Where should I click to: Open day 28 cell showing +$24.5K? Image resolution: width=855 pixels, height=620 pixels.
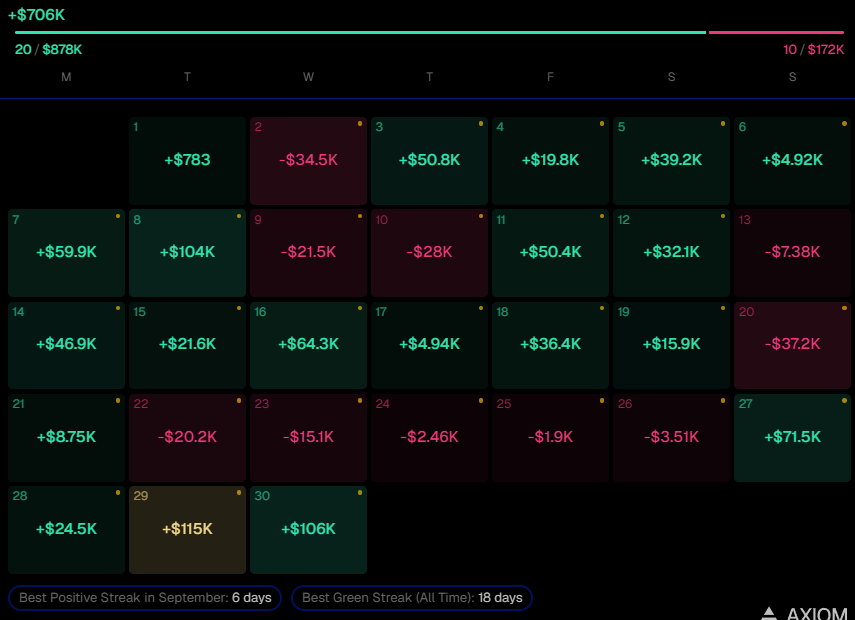[67, 530]
